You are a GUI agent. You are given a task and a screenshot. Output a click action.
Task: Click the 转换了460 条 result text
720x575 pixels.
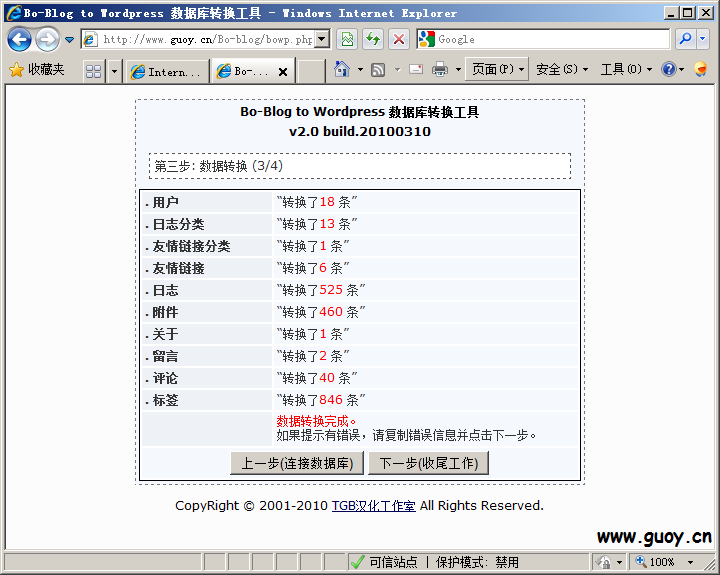click(321, 312)
